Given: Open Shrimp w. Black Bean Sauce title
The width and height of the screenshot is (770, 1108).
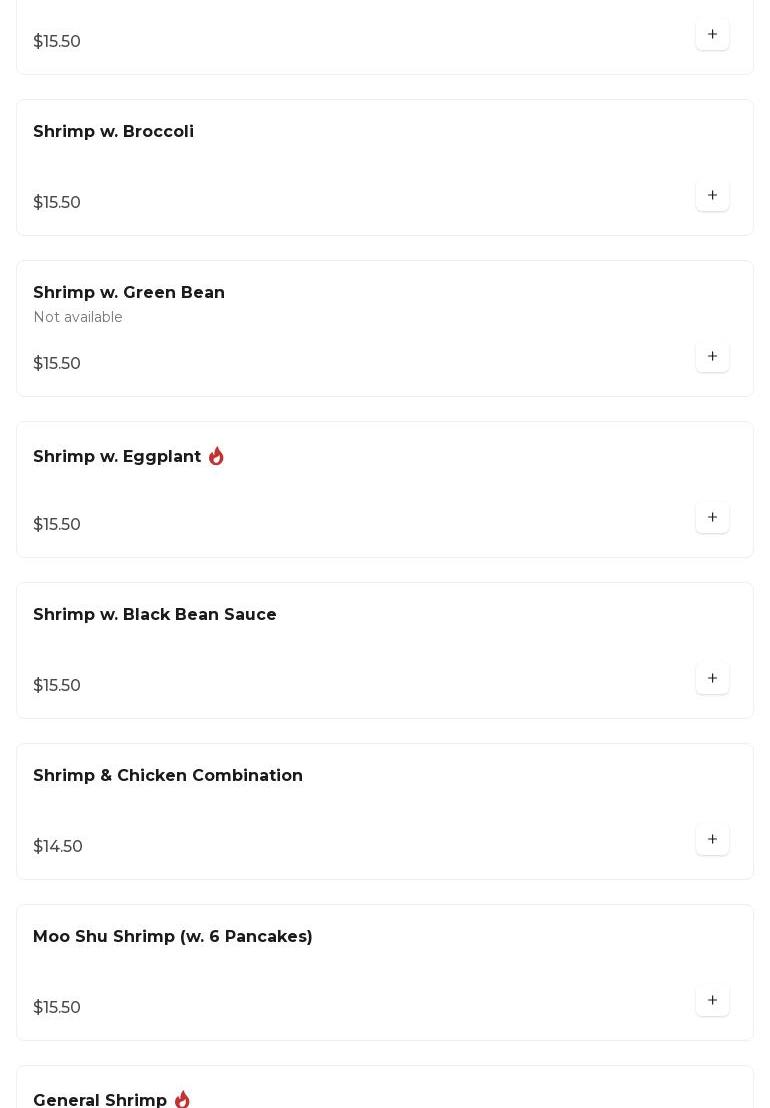Looking at the screenshot, I should pyautogui.click(x=155, y=615).
